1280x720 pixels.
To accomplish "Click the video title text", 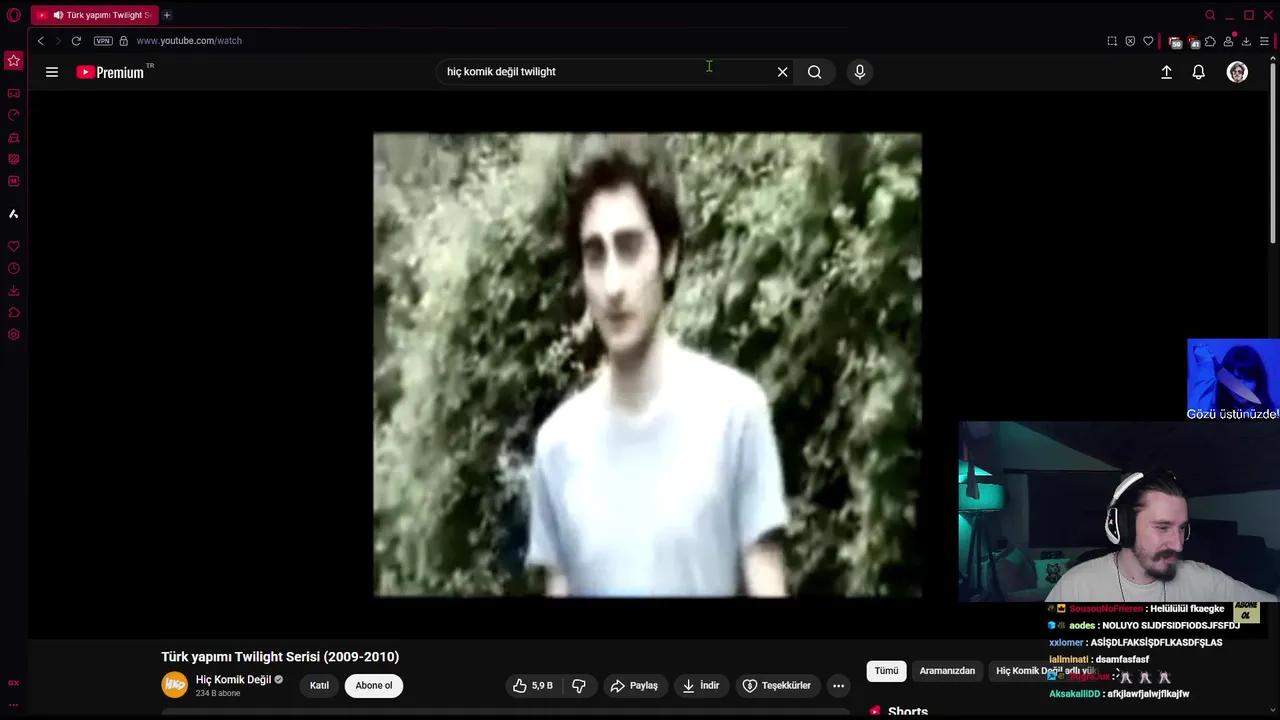I will click(280, 657).
